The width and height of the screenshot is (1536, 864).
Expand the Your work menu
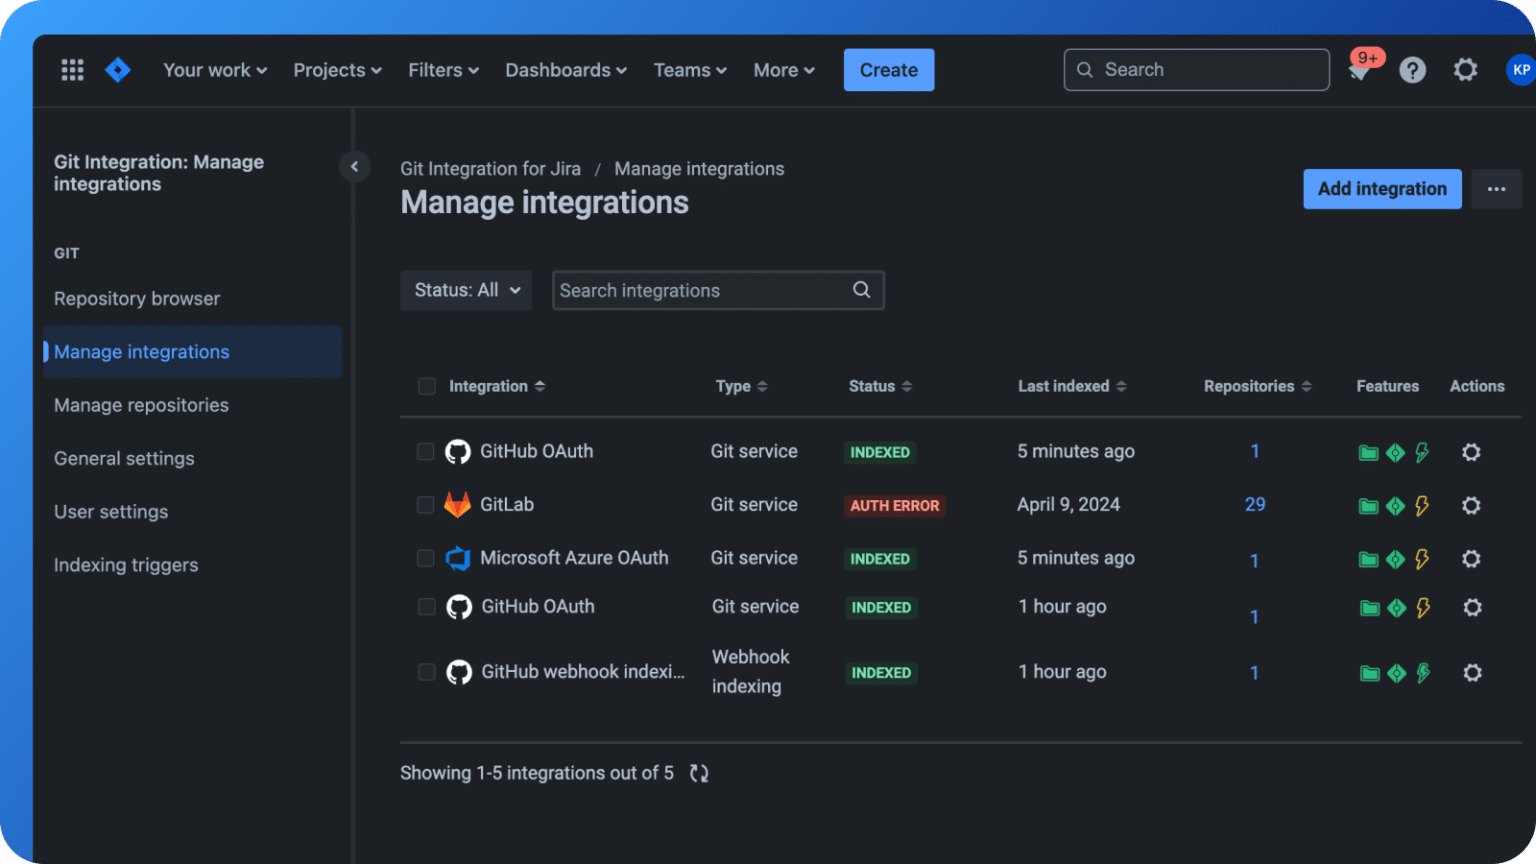click(x=215, y=70)
